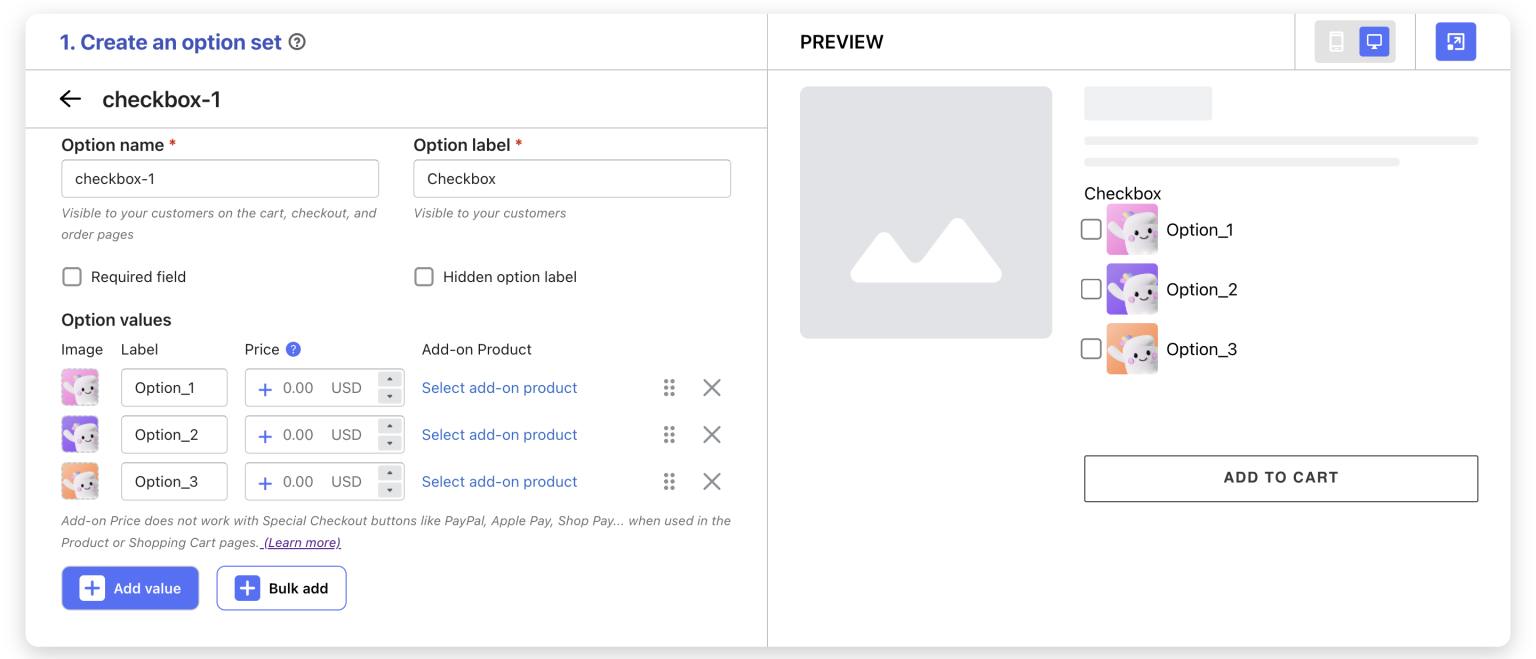Delete the Option_3 value with the X icon
This screenshot has width=1536, height=659.
[x=711, y=481]
